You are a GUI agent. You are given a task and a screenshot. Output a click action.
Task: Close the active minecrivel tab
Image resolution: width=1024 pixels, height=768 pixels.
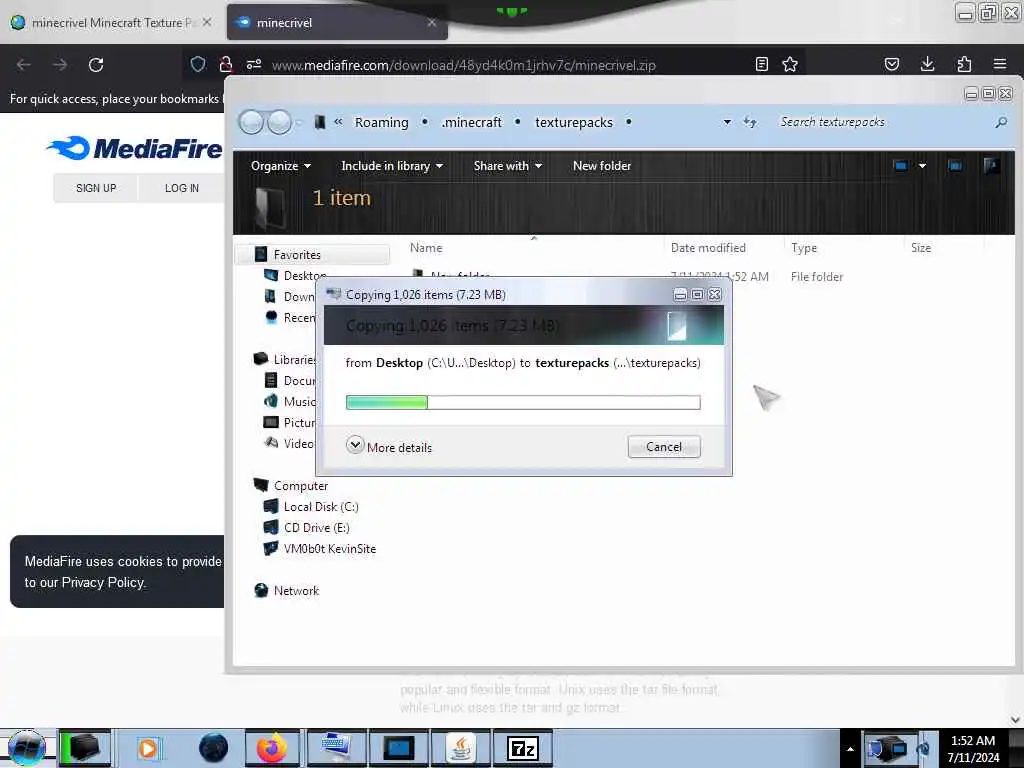432,22
